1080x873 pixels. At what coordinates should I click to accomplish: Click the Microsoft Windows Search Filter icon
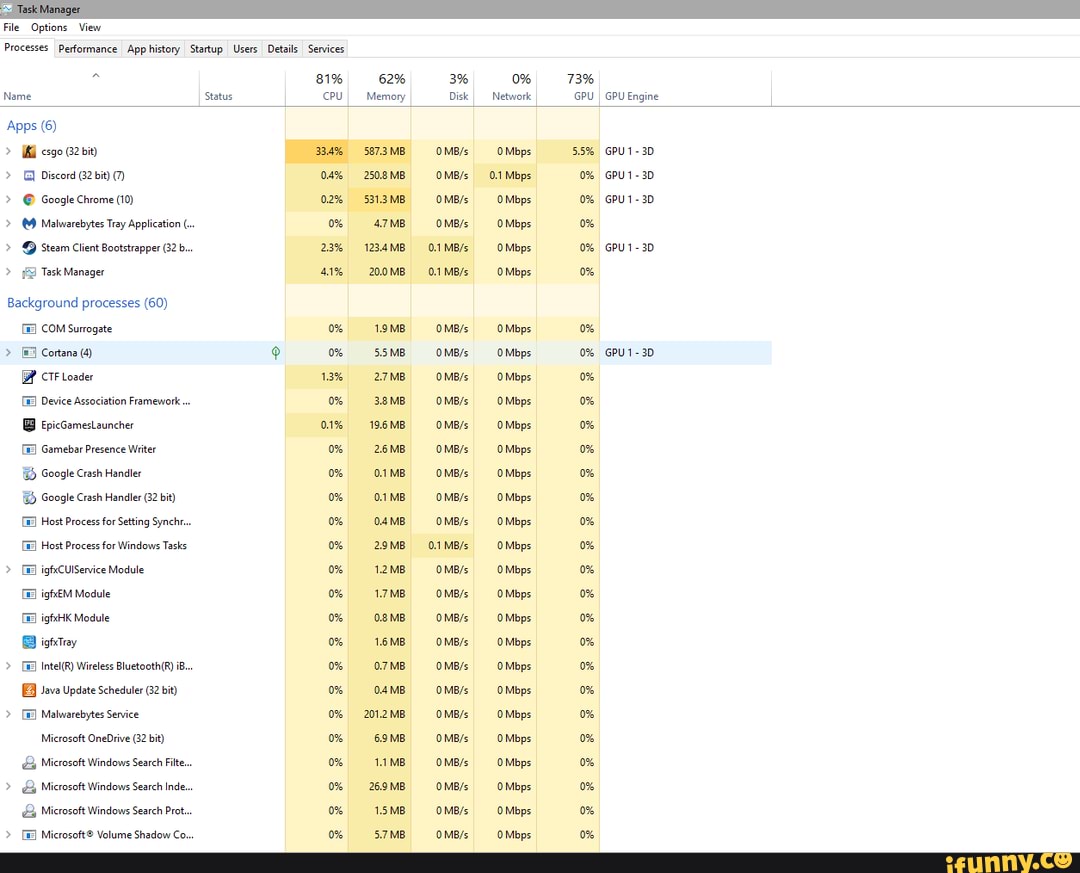click(29, 763)
